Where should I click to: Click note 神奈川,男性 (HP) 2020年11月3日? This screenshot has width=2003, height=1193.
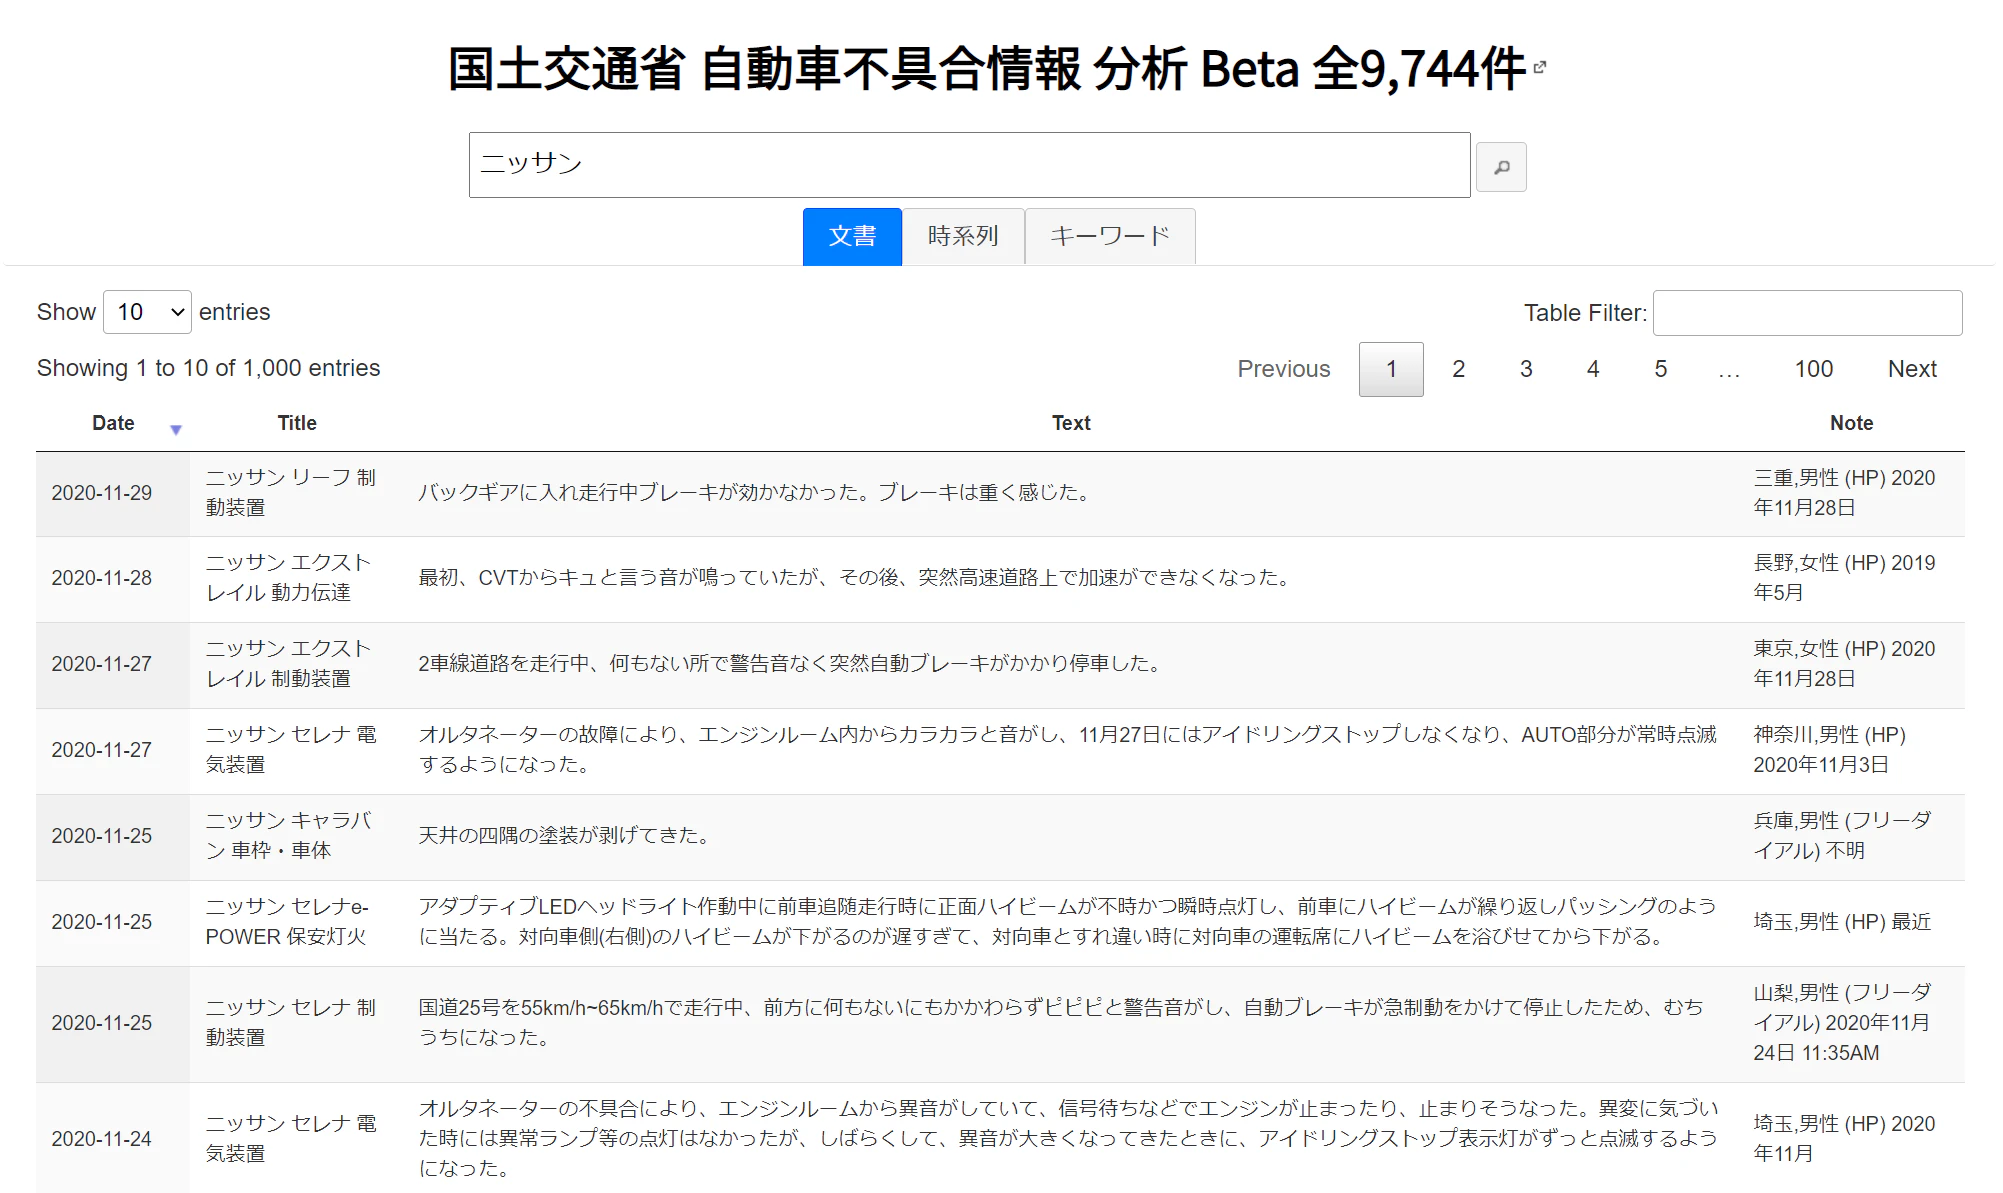click(1830, 750)
